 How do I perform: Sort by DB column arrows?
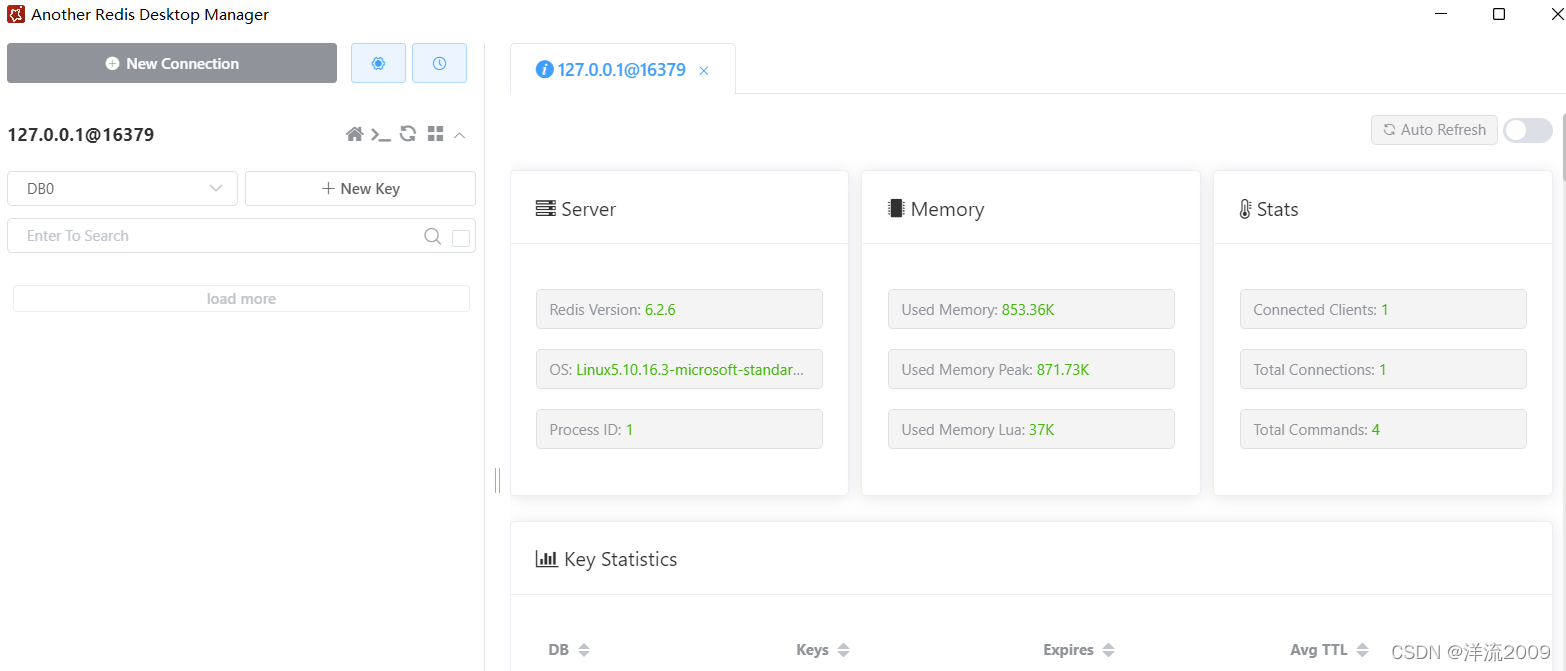(584, 650)
